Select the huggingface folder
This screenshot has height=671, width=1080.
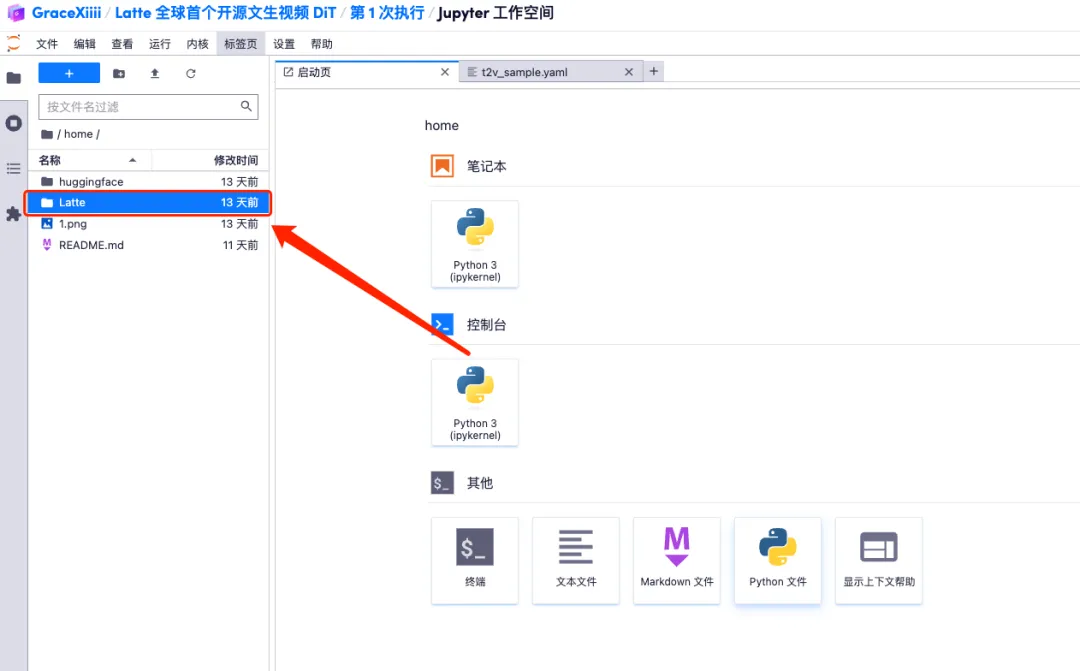click(91, 182)
